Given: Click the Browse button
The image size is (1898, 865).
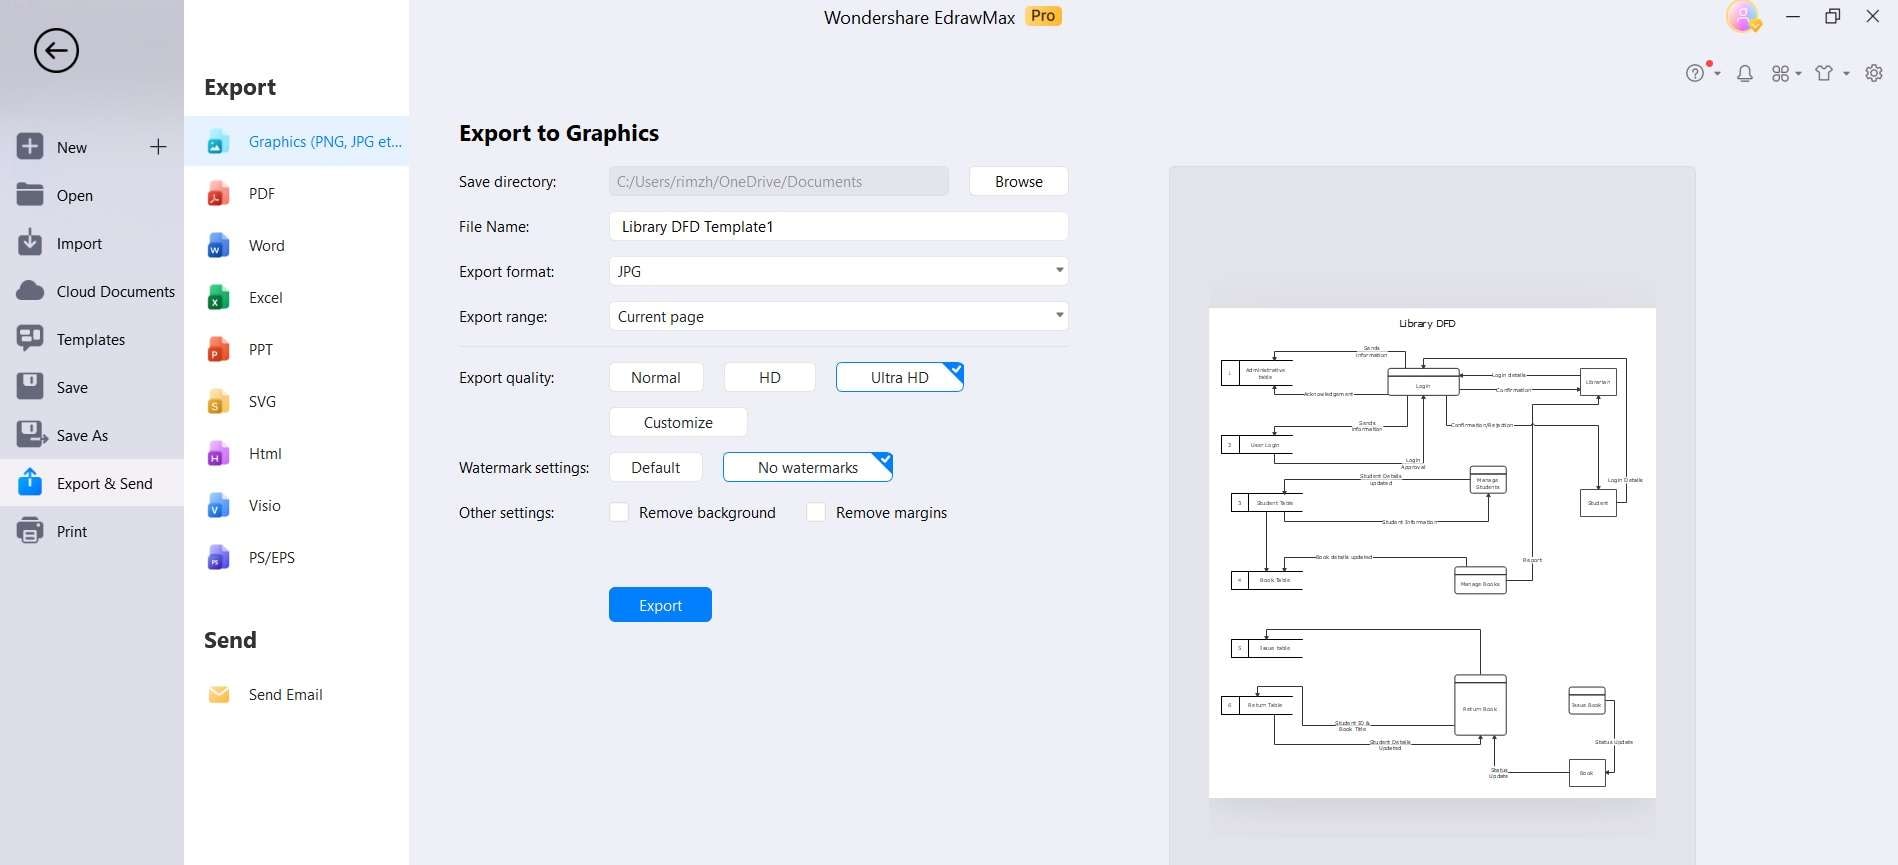Looking at the screenshot, I should (1018, 182).
